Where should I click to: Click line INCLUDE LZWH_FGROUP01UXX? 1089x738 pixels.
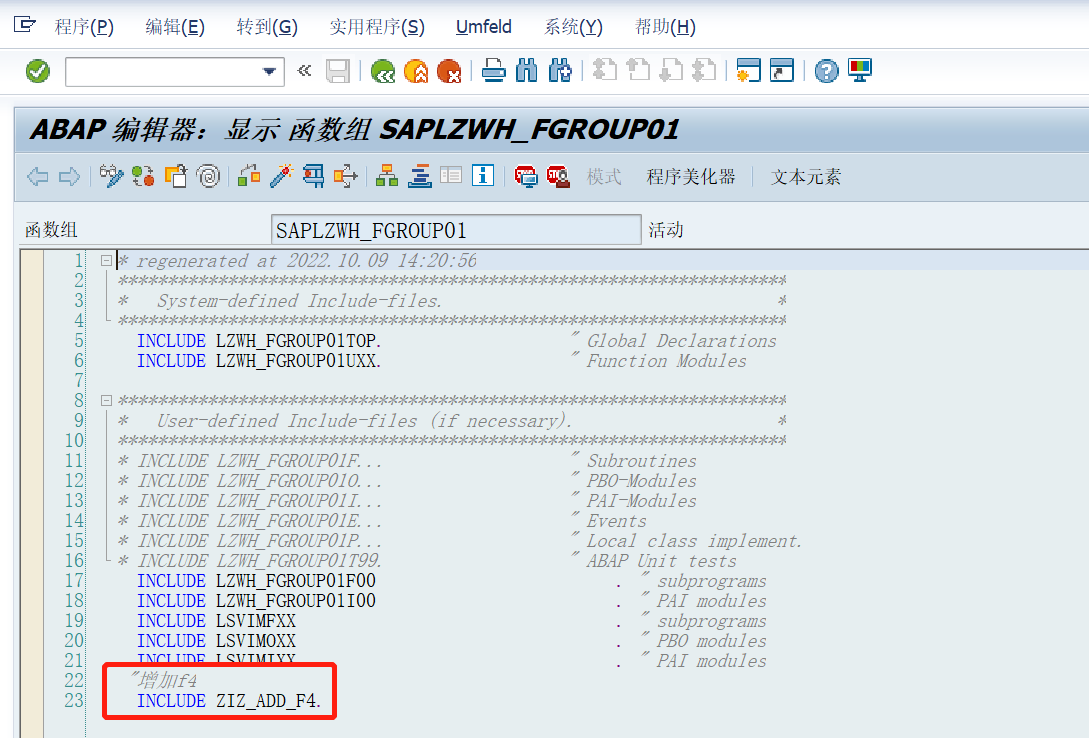point(259,361)
